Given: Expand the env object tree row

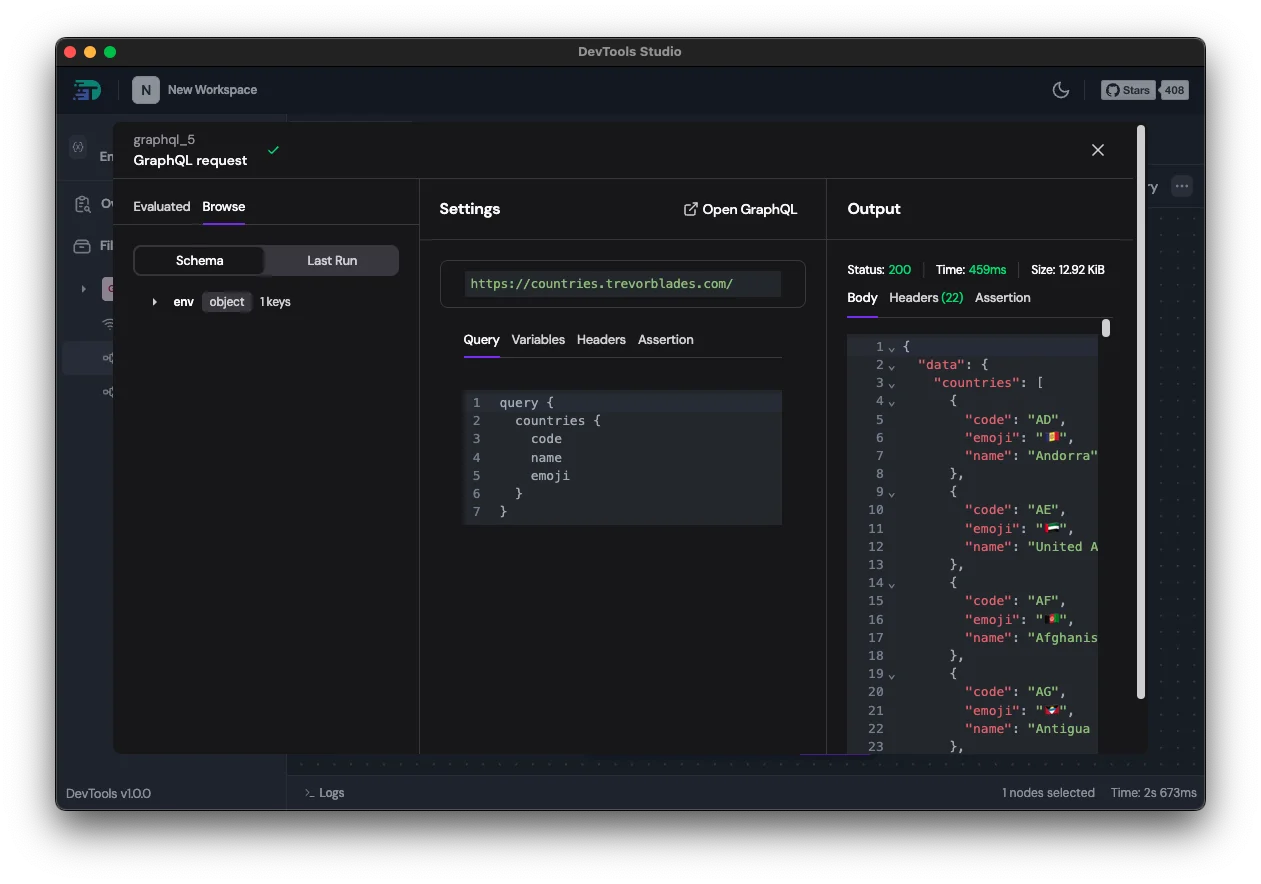Looking at the screenshot, I should pyautogui.click(x=154, y=302).
